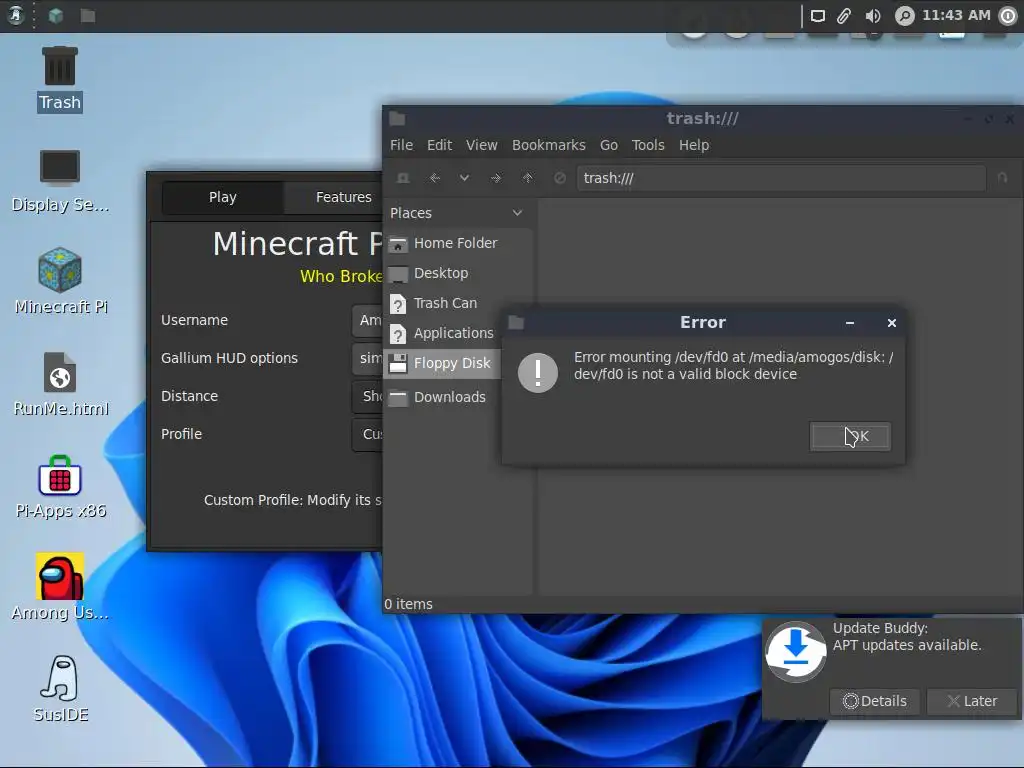Open the SusIDE desktop shortcut

click(x=60, y=689)
